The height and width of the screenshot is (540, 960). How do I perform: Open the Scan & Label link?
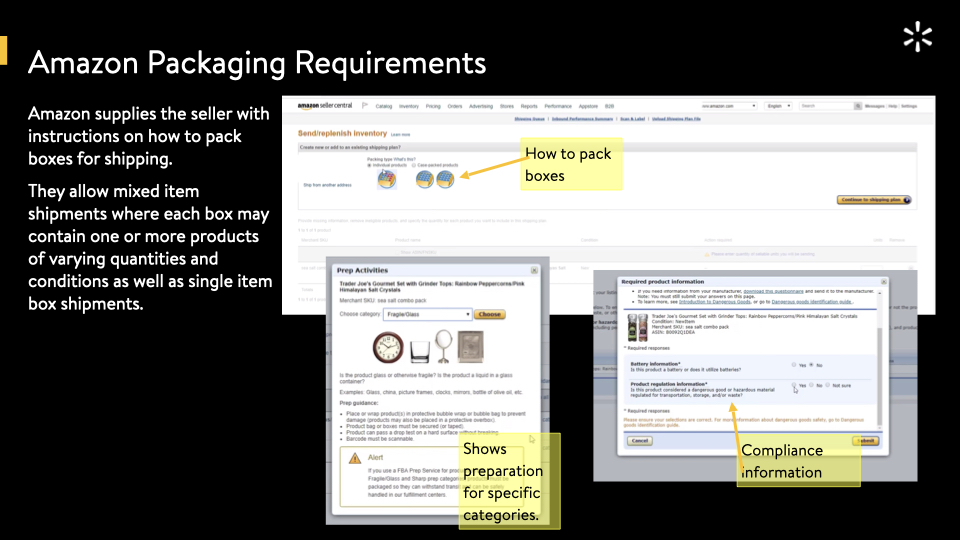pyautogui.click(x=632, y=119)
